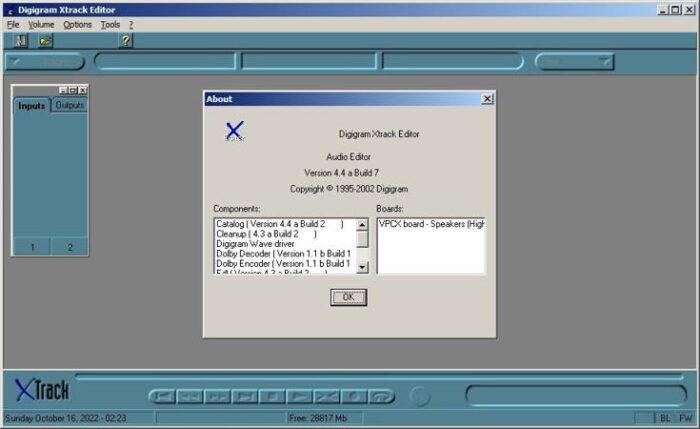Click the Xtrack logo in About dialog
This screenshot has width=700, height=429.
[234, 131]
